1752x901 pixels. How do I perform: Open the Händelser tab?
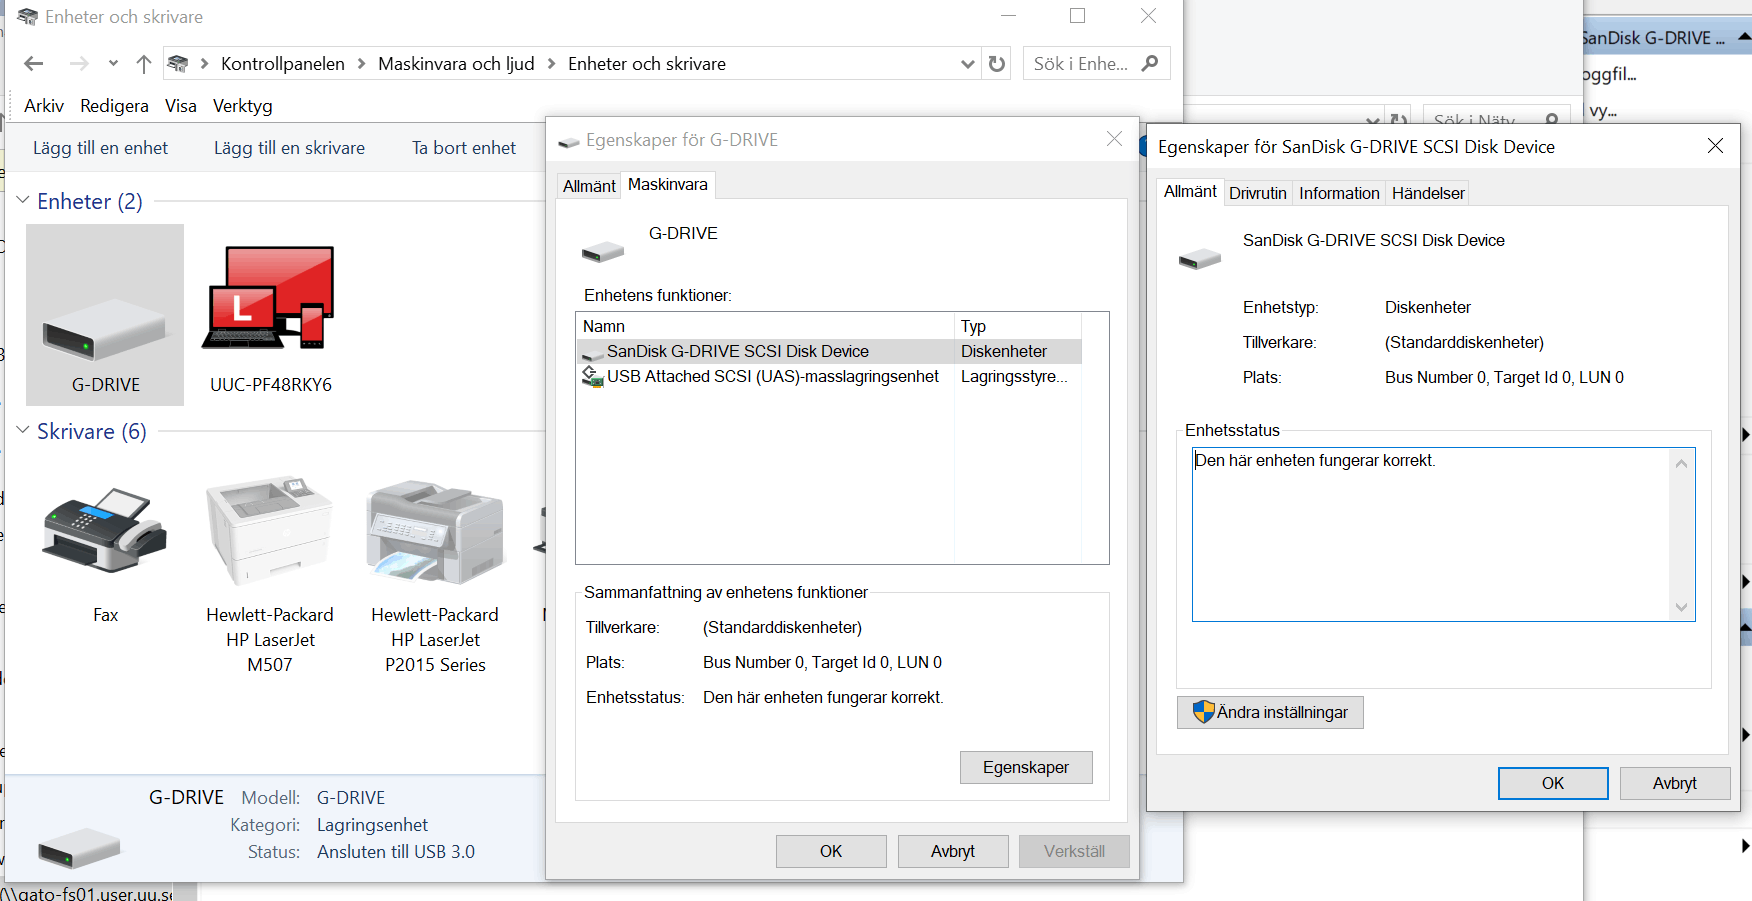tap(1428, 193)
